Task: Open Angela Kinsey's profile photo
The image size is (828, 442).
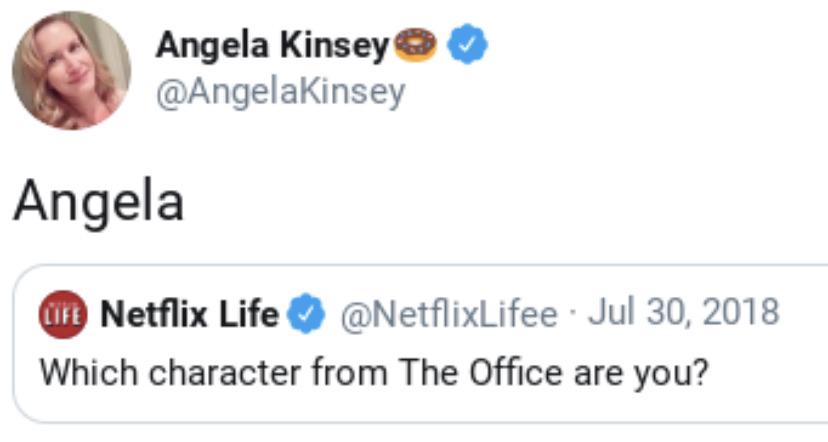Action: (71, 71)
